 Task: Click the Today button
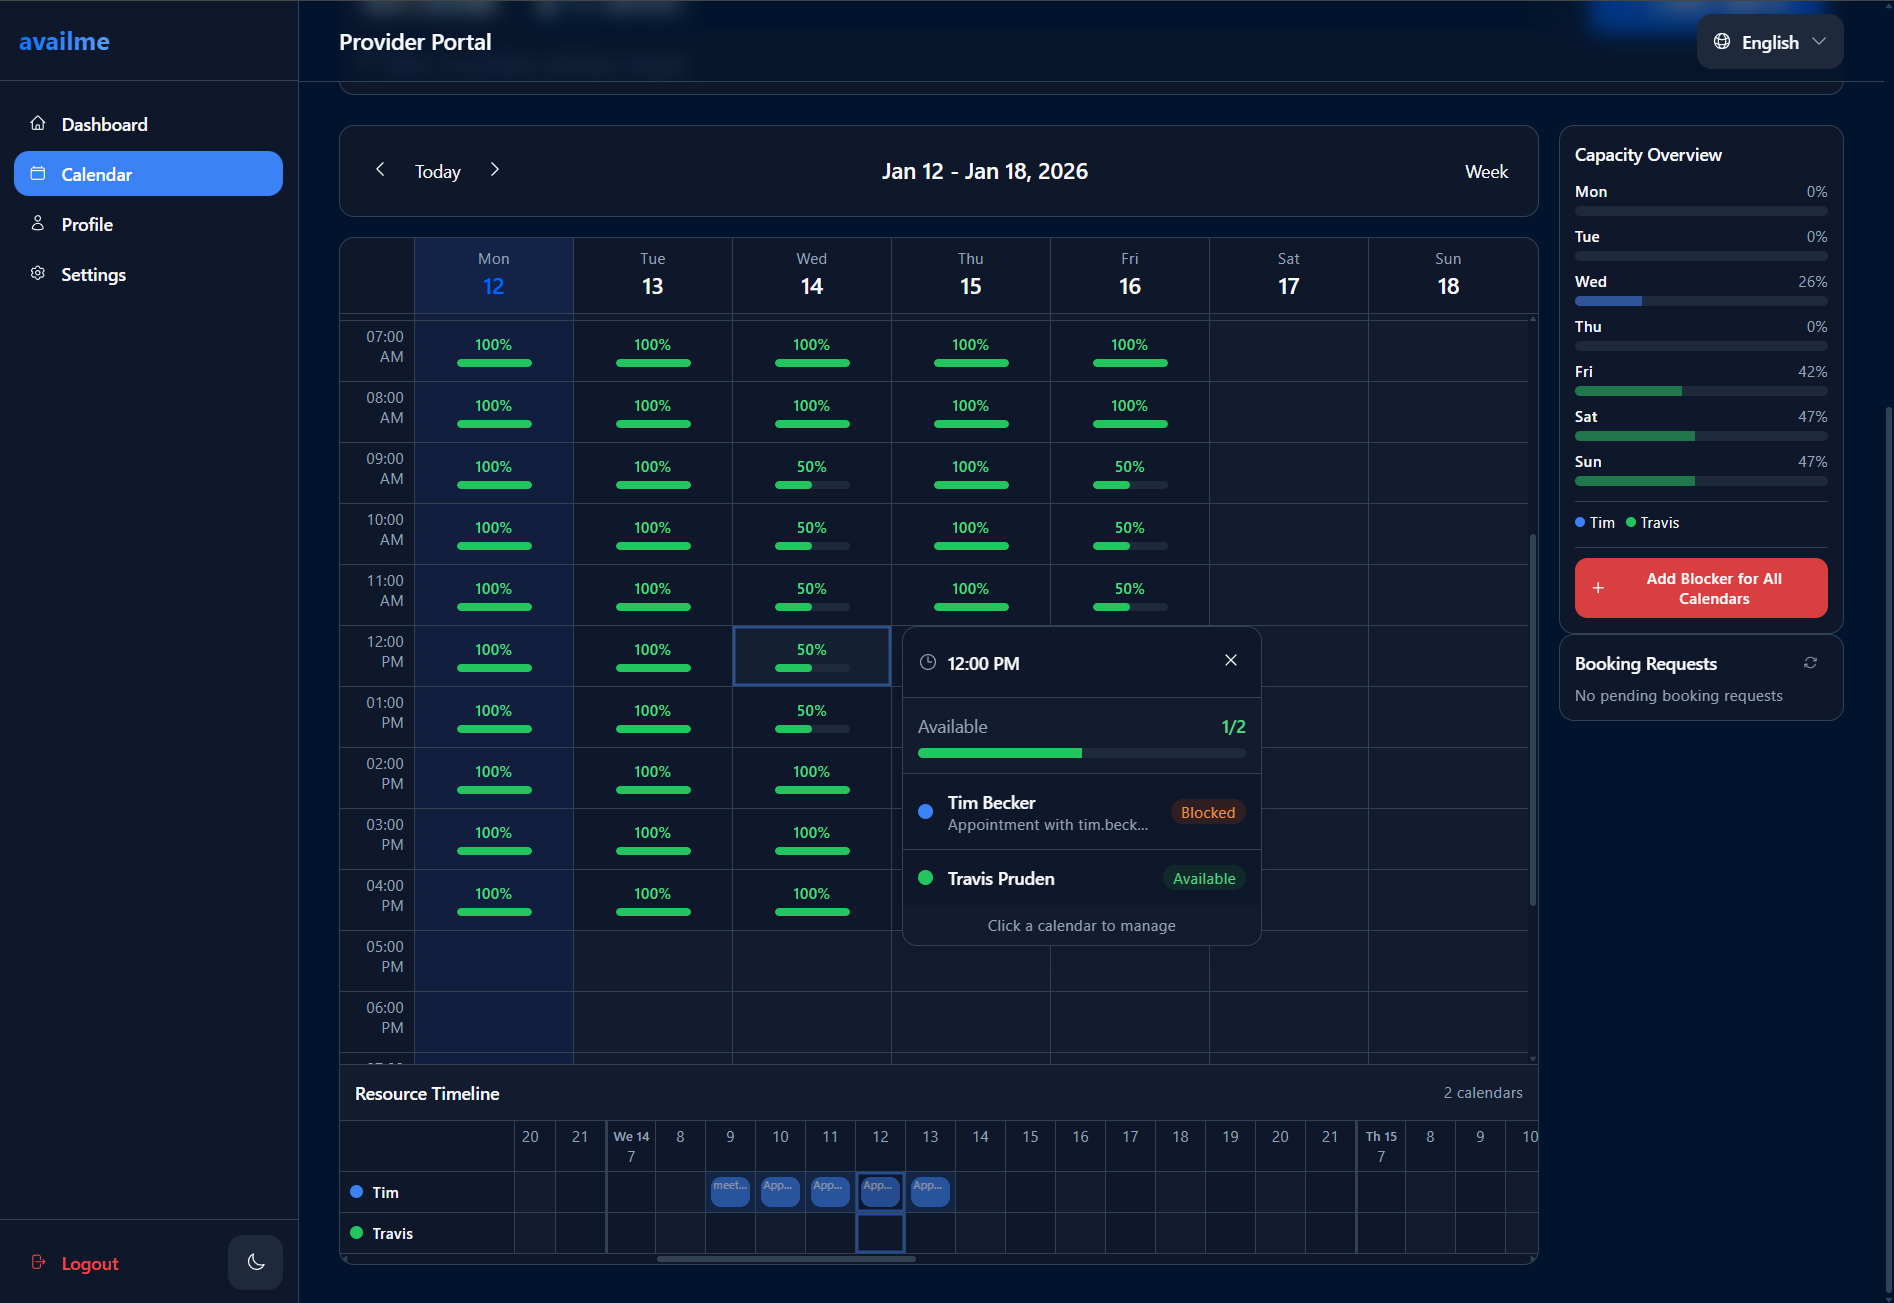tap(437, 171)
